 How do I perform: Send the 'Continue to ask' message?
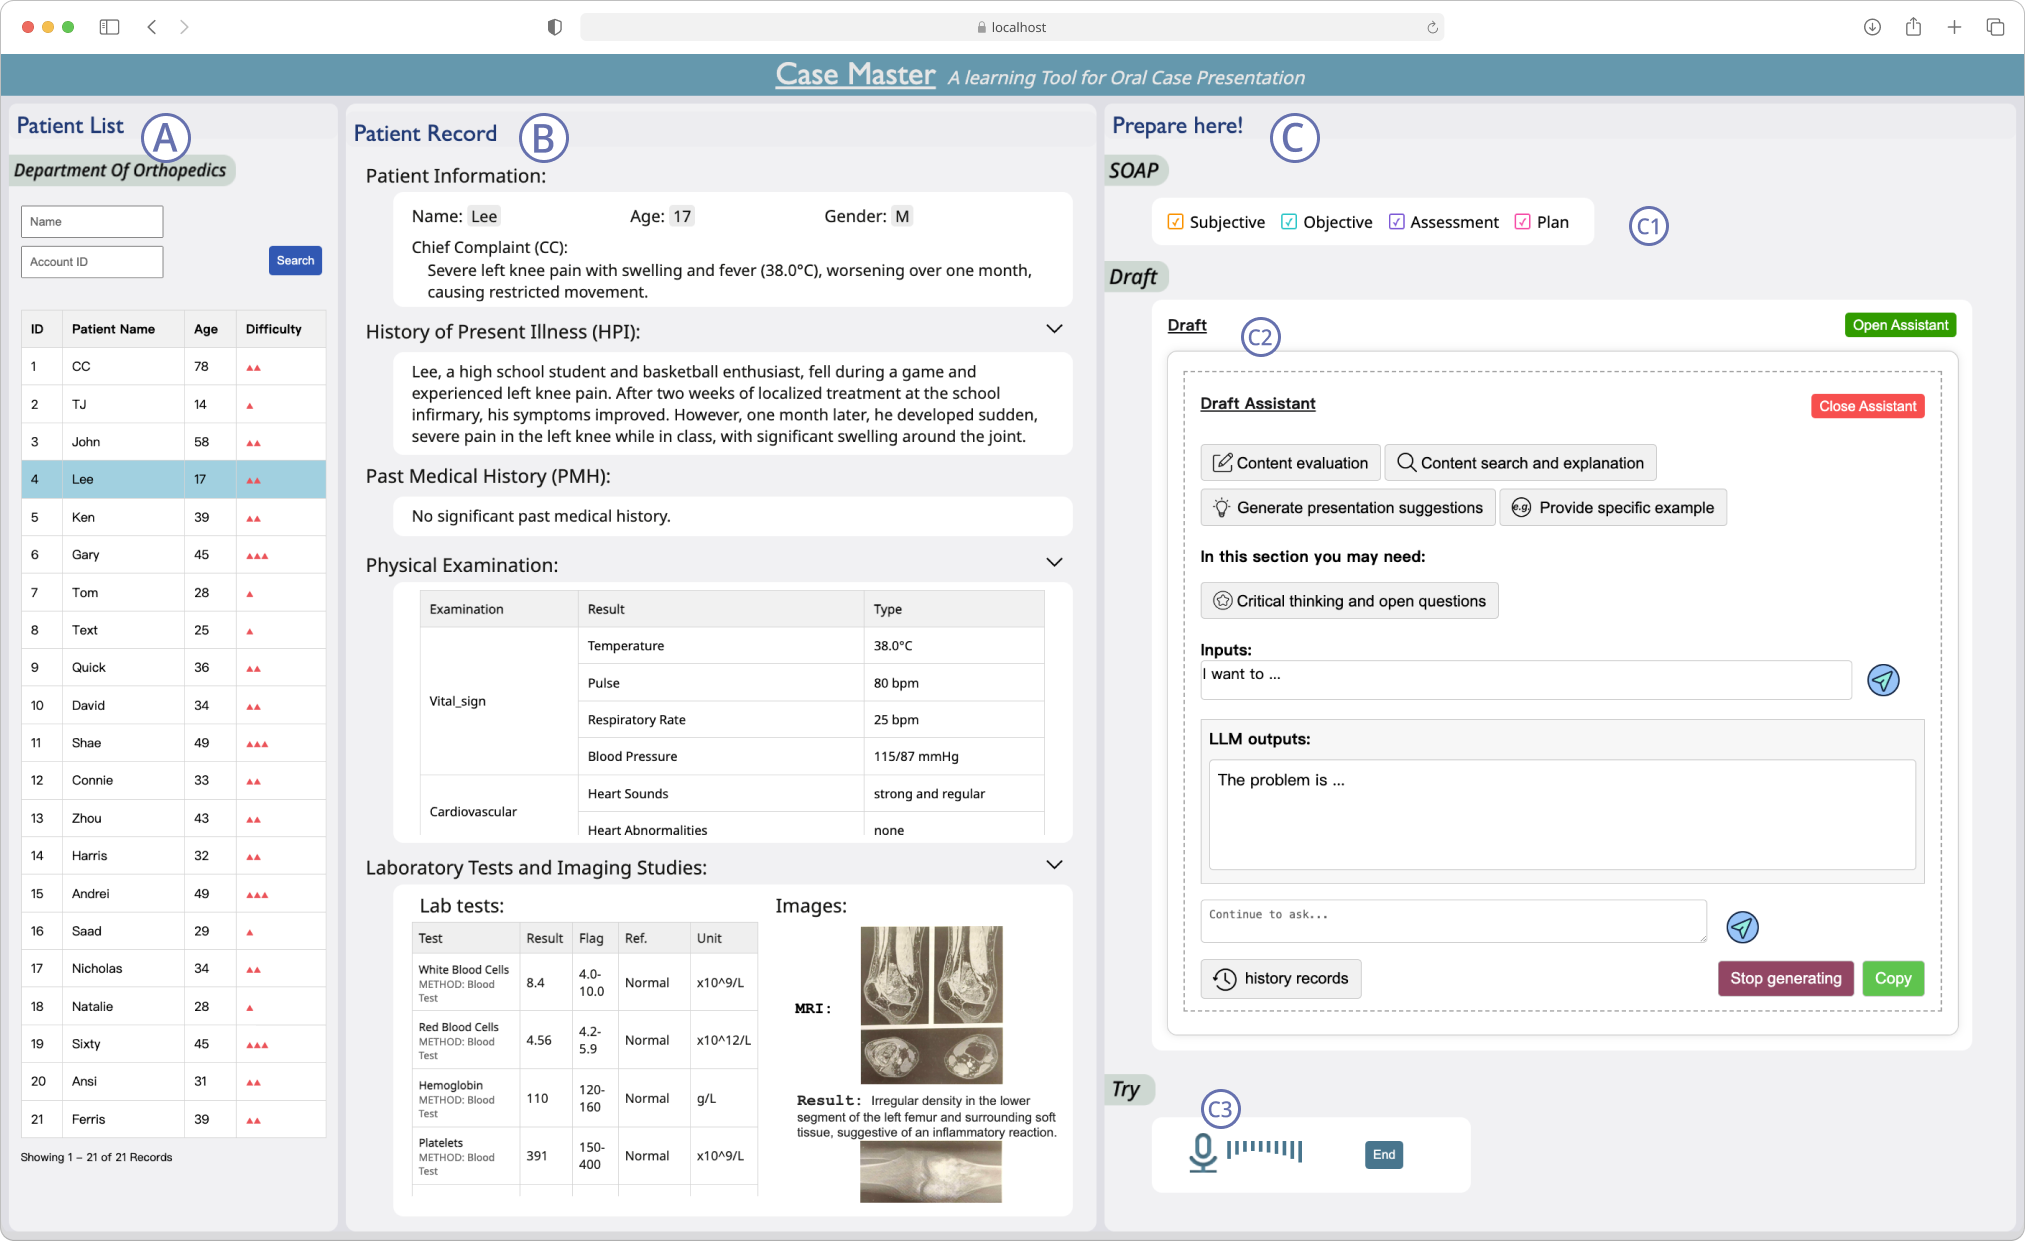(1742, 927)
